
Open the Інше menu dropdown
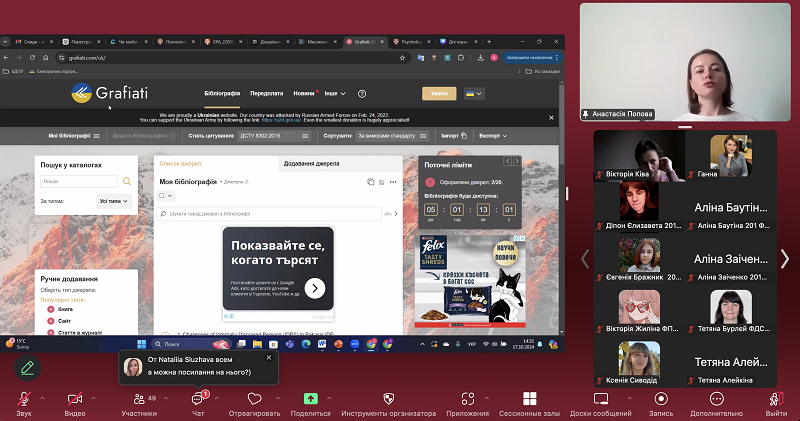[x=335, y=93]
